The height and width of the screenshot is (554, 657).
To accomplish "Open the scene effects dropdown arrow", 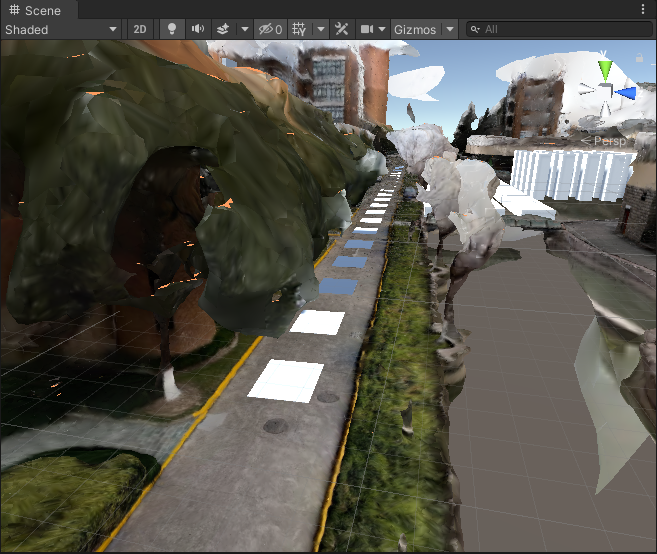I will [243, 30].
